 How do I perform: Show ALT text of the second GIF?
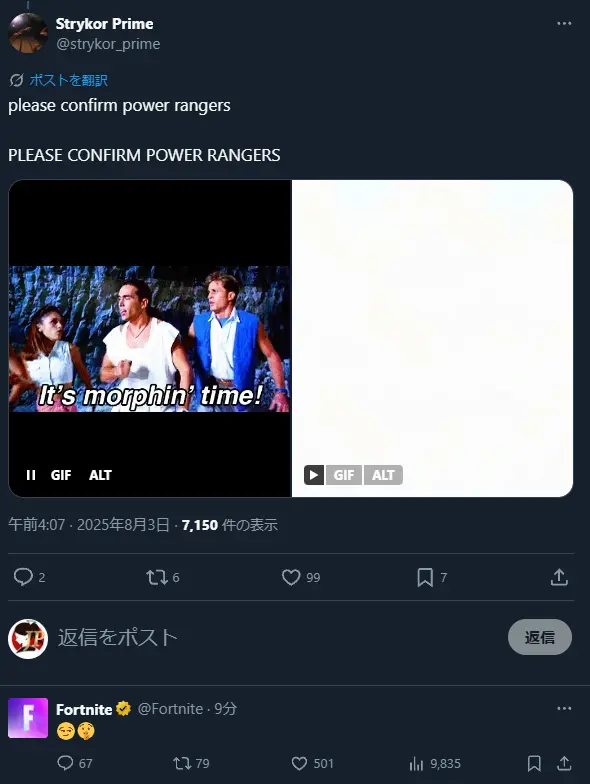click(384, 475)
